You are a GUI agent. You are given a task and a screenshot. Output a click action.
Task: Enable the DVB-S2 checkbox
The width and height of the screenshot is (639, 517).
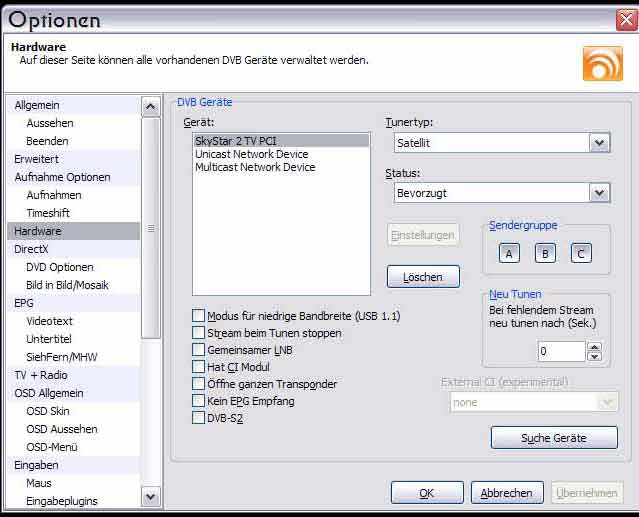click(198, 418)
